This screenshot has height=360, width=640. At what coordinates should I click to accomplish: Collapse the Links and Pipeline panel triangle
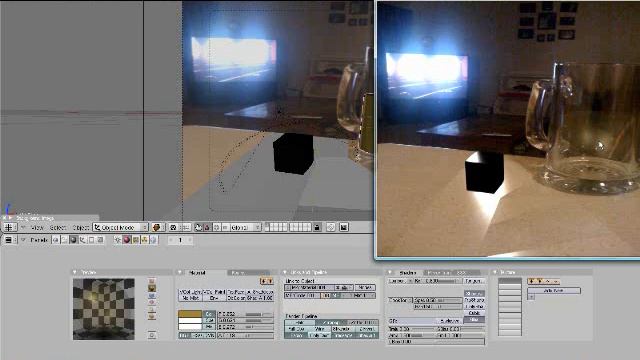(x=285, y=272)
